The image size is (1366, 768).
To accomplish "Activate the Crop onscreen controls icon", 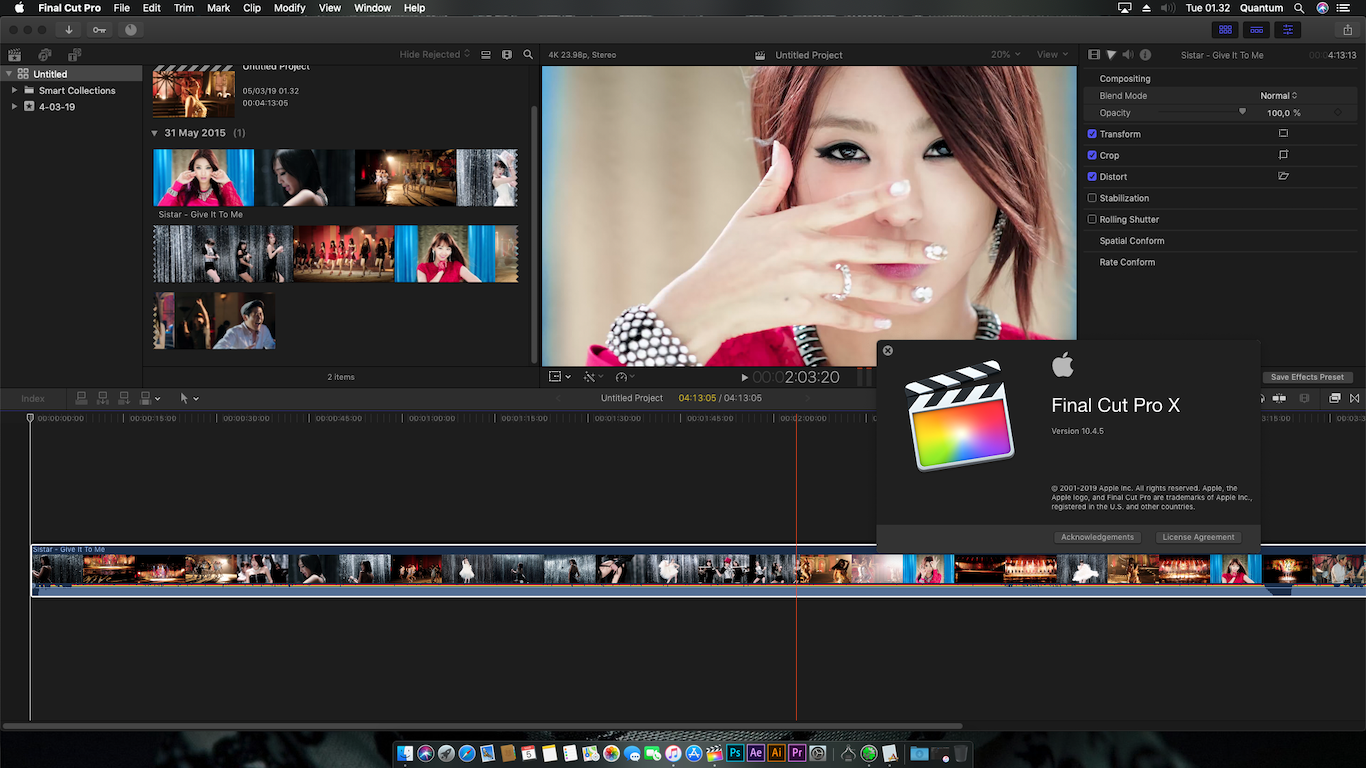I will pyautogui.click(x=1283, y=155).
